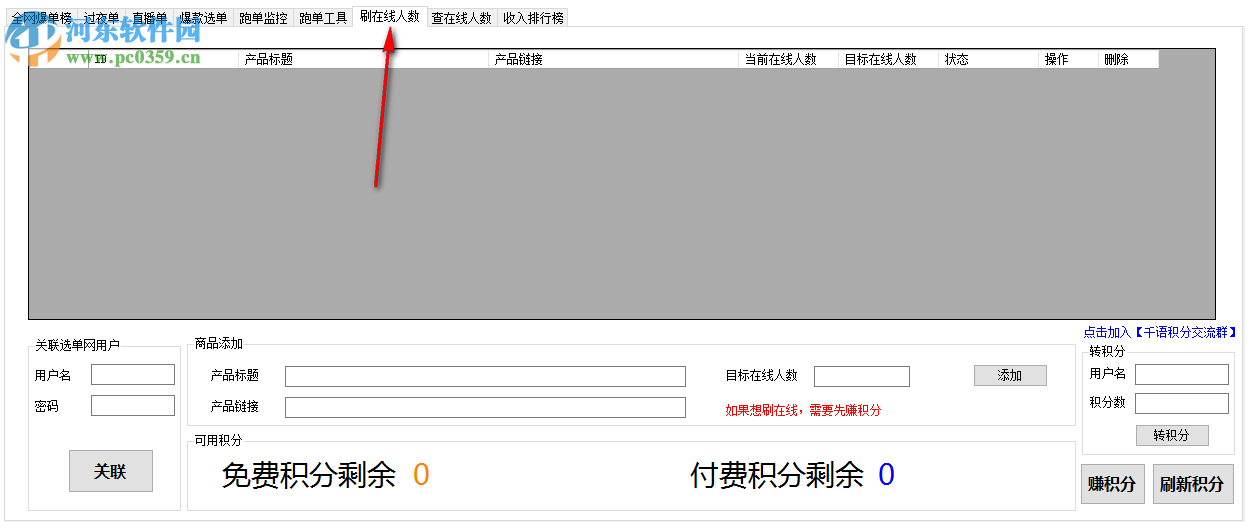
Task: Click the 付费积分剩余 label
Action: 777,475
